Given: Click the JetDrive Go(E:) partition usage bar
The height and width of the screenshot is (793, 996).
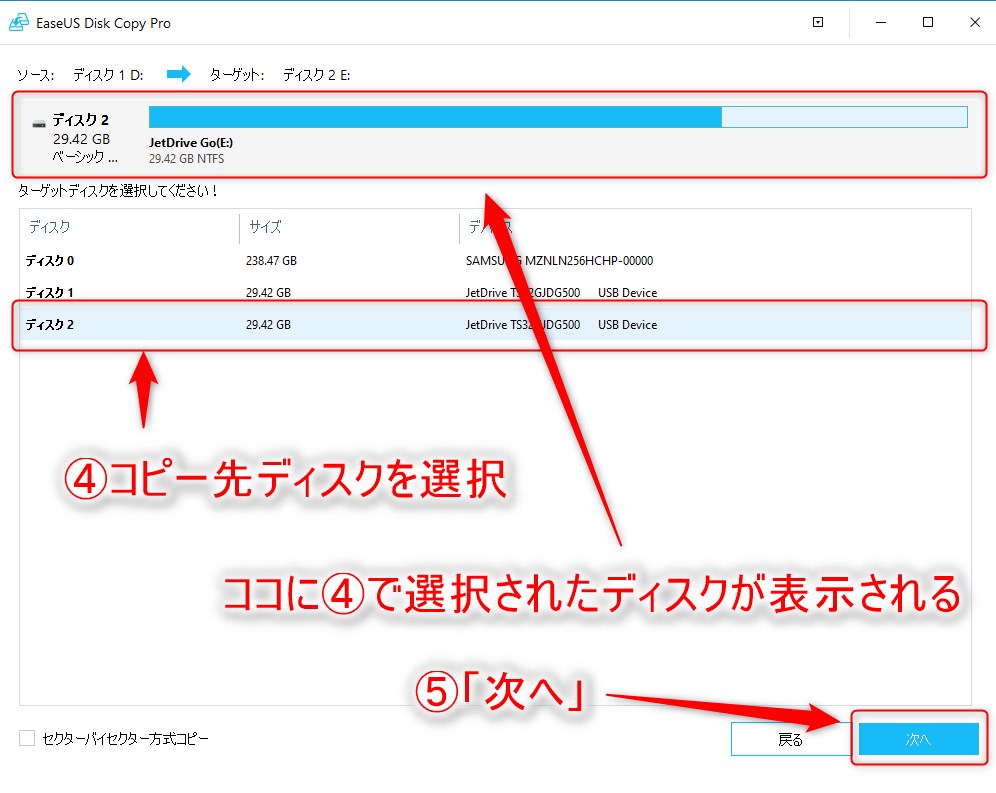Looking at the screenshot, I should click(x=558, y=117).
